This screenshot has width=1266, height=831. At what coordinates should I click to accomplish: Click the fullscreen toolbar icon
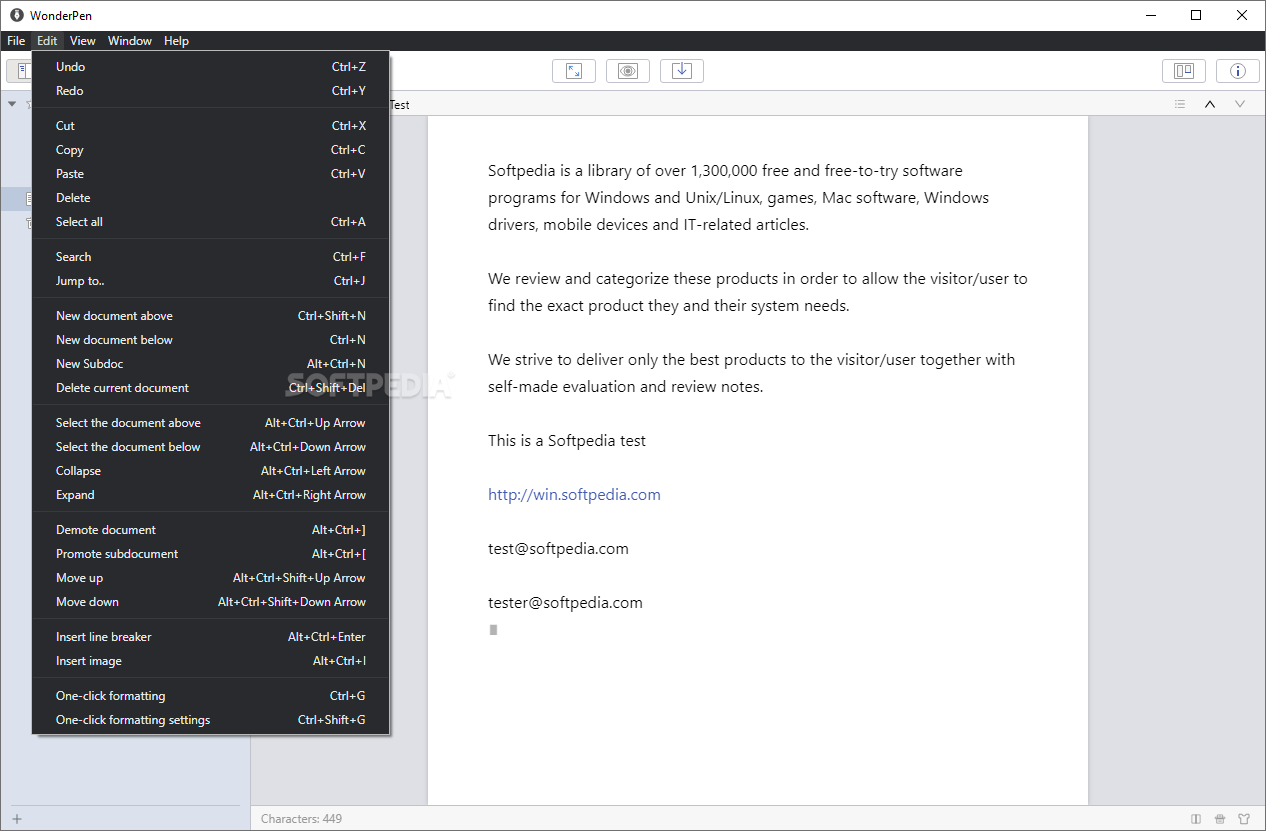click(x=574, y=71)
